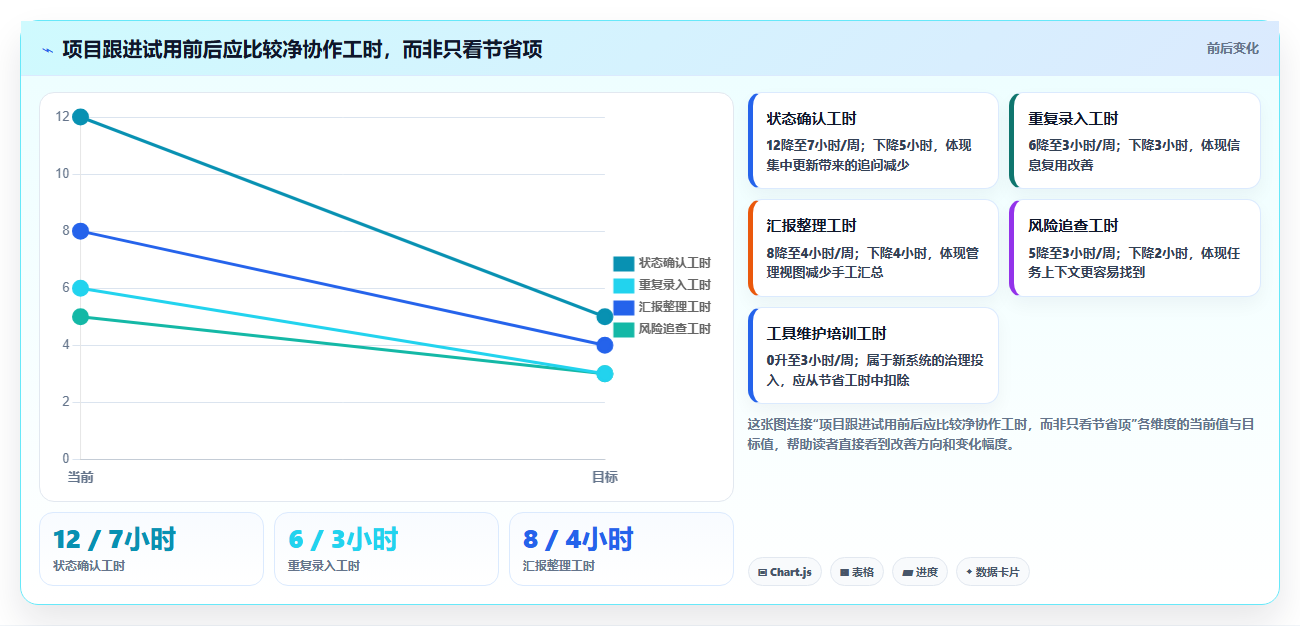Click the text 8降至4小时/周
Screen dimensions: 1300x626
click(x=810, y=254)
